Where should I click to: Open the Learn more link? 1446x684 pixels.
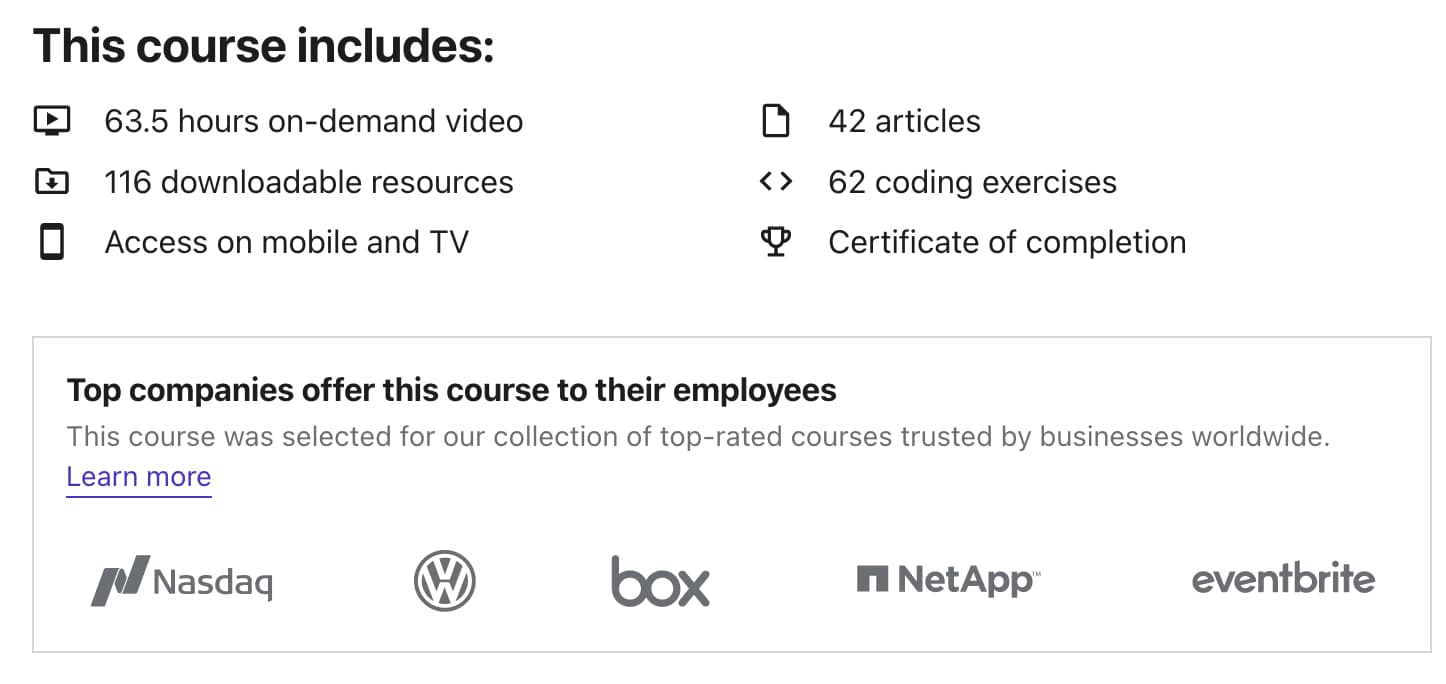[138, 477]
